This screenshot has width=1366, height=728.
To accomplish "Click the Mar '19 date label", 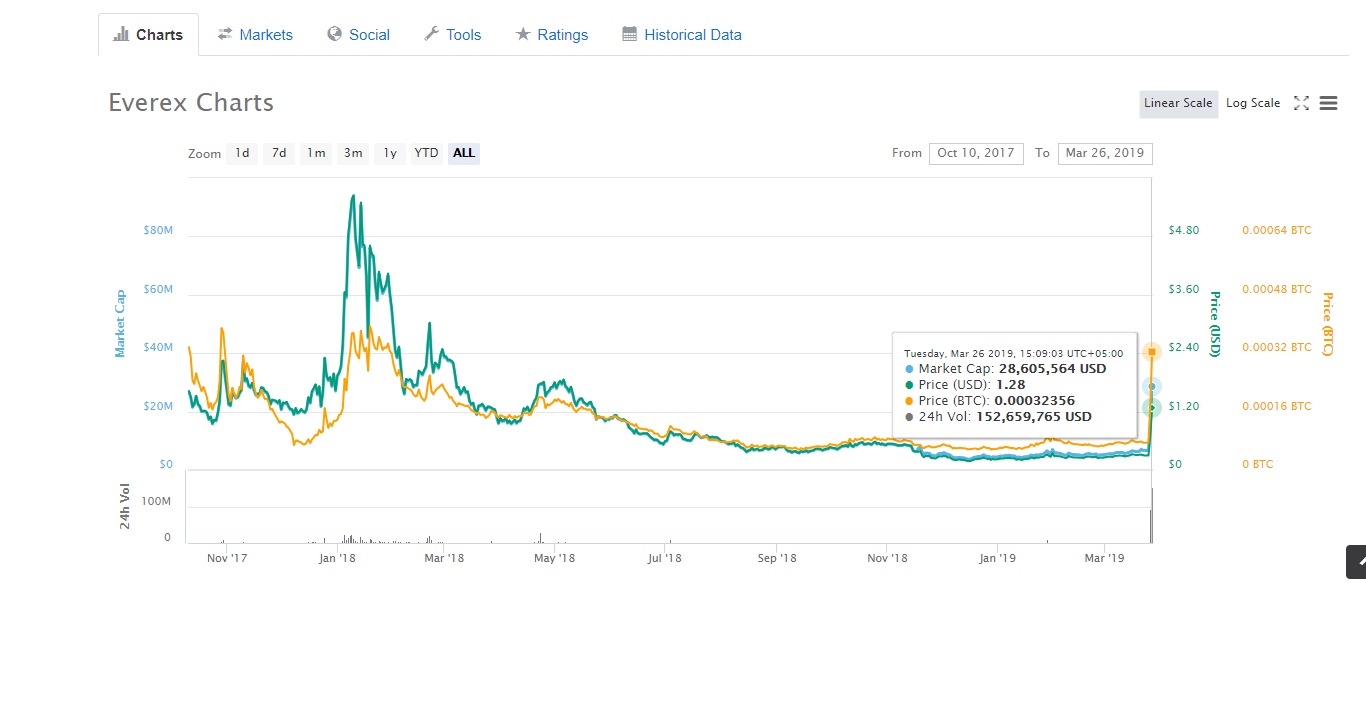I will 1104,558.
